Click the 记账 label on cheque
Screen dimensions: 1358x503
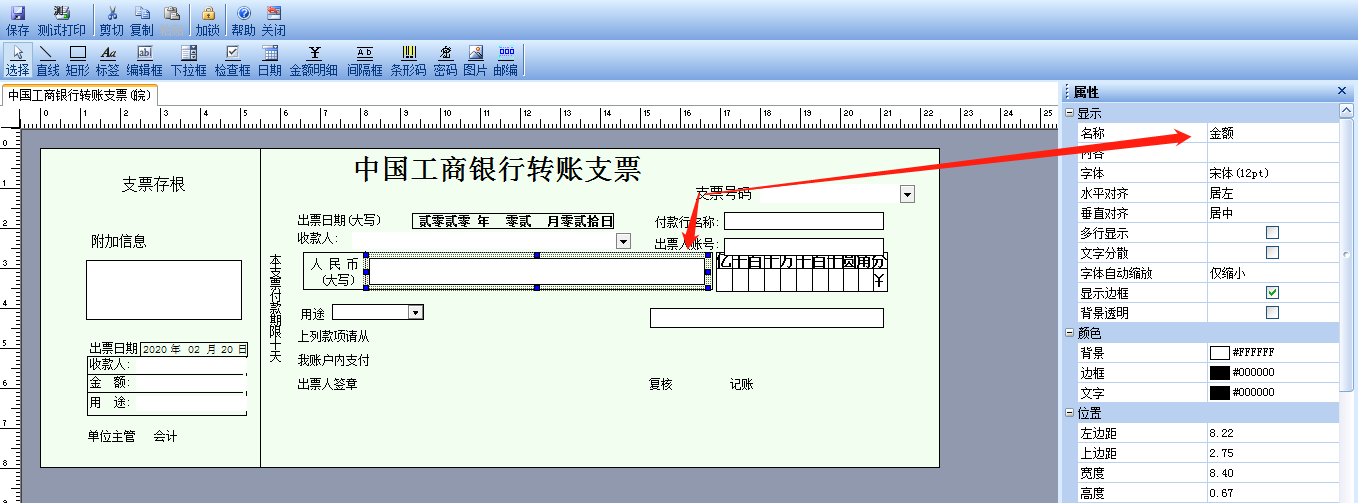[x=741, y=384]
